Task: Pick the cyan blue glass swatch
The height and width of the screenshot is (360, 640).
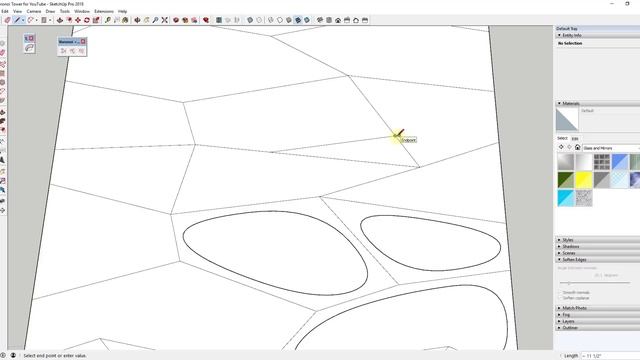Action: (x=566, y=198)
